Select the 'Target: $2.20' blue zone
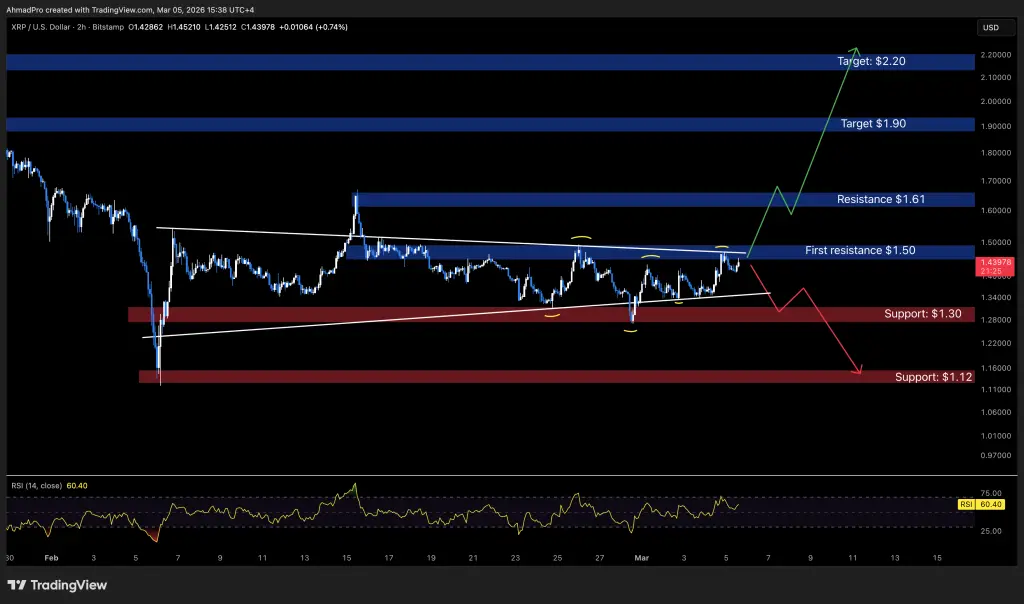1024x604 pixels. (x=870, y=61)
